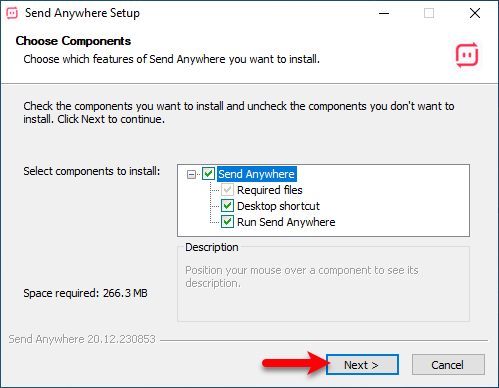Toggle the Desktop shortcut checkbox
The width and height of the screenshot is (499, 388).
coord(227,206)
